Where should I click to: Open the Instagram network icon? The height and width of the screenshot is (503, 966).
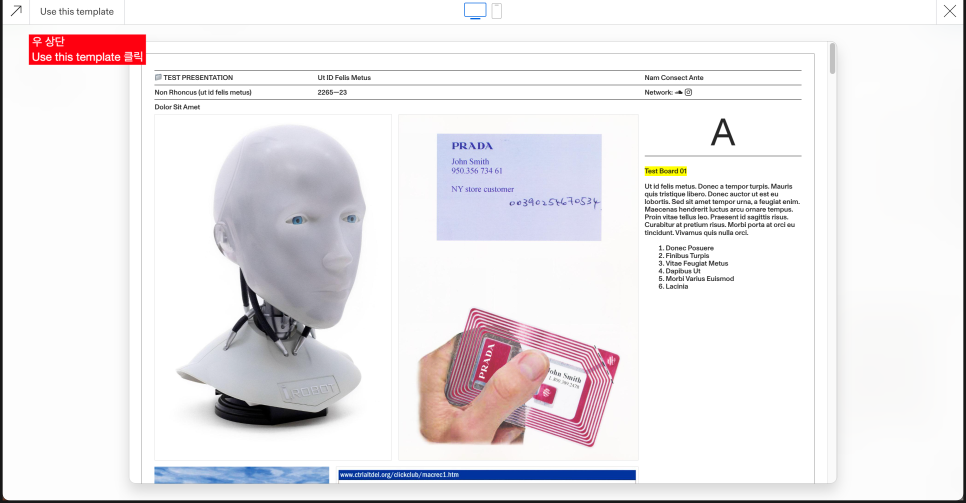[688, 92]
